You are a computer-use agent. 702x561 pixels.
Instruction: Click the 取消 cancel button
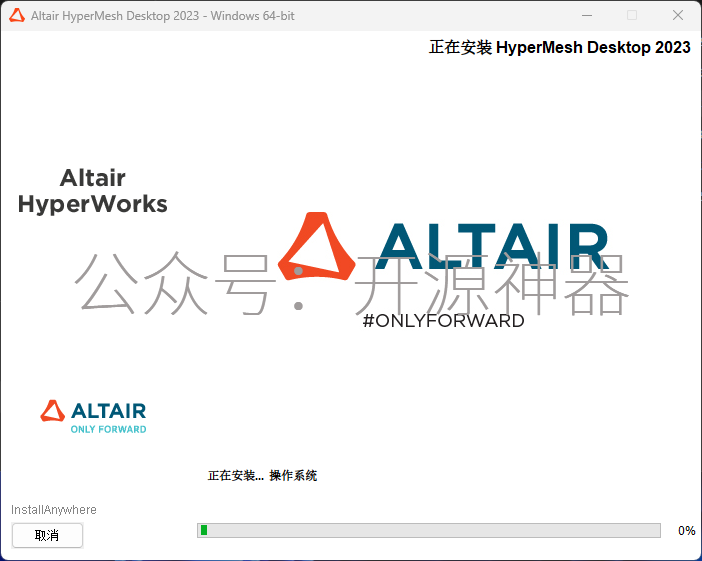coord(47,535)
